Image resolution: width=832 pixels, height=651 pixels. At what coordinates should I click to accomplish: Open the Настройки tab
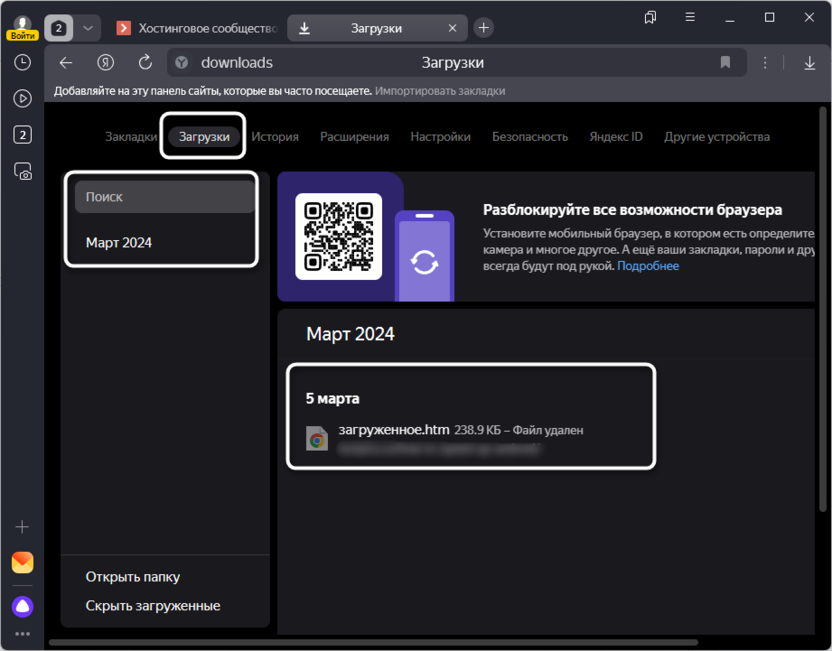[x=440, y=137]
